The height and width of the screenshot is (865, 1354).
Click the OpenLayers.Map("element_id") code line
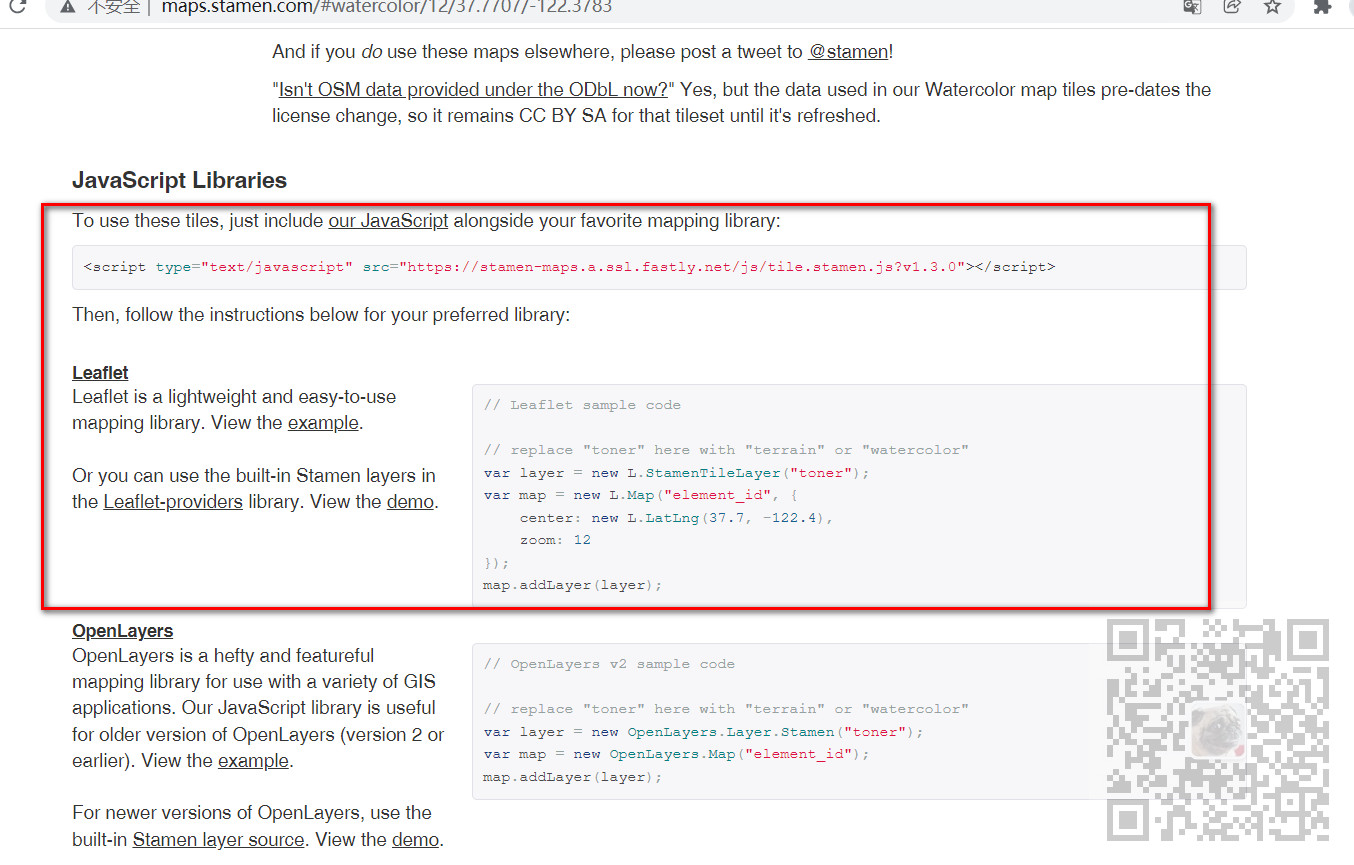tap(677, 753)
